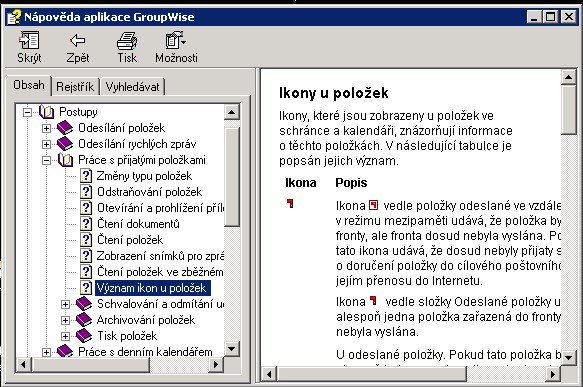Click the open book icon beside Postupy

click(46, 112)
